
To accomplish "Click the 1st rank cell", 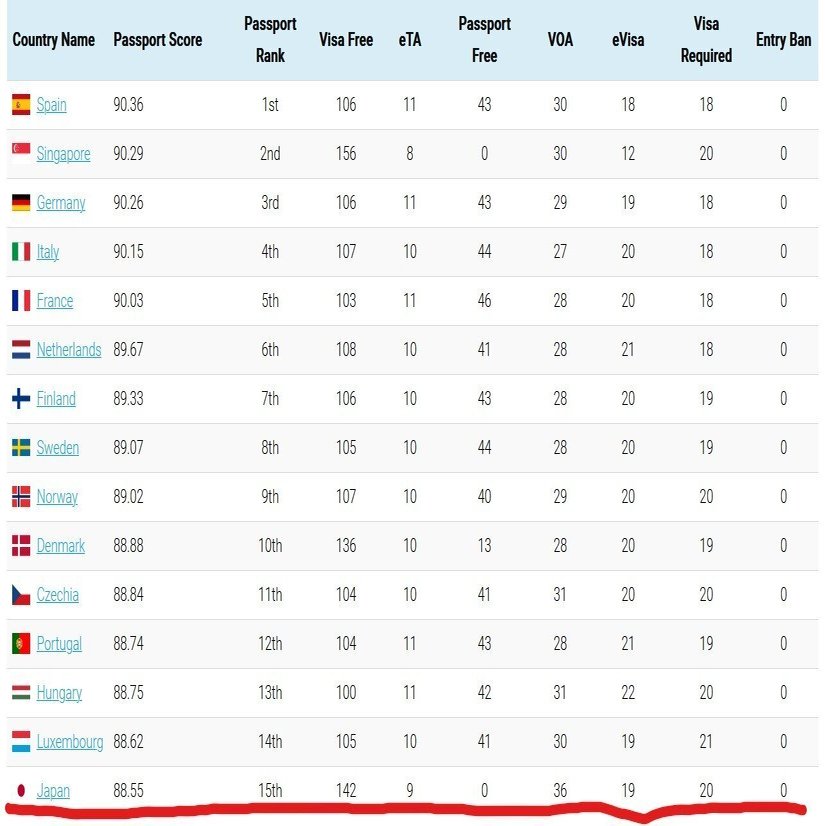I will (x=270, y=104).
